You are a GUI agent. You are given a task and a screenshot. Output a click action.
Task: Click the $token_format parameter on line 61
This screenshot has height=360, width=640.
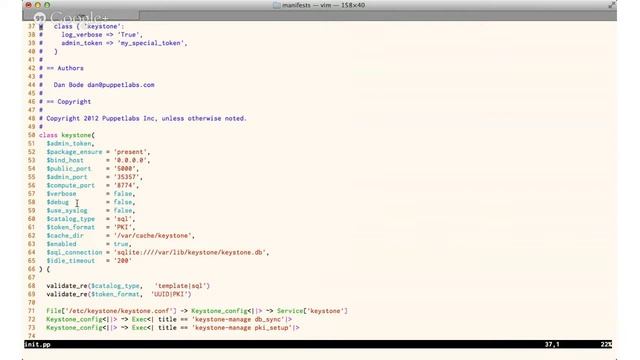point(71,227)
